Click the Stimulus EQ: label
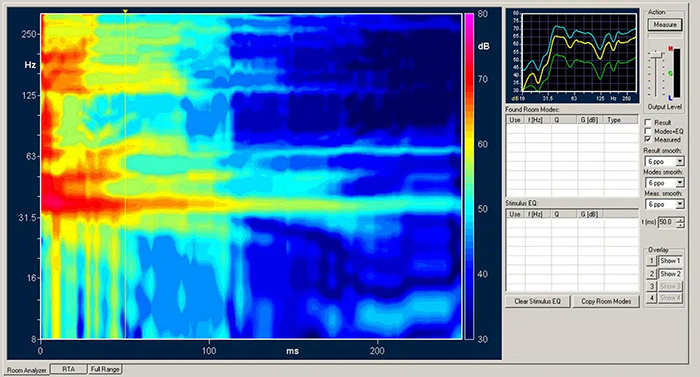The image size is (700, 377). point(521,203)
